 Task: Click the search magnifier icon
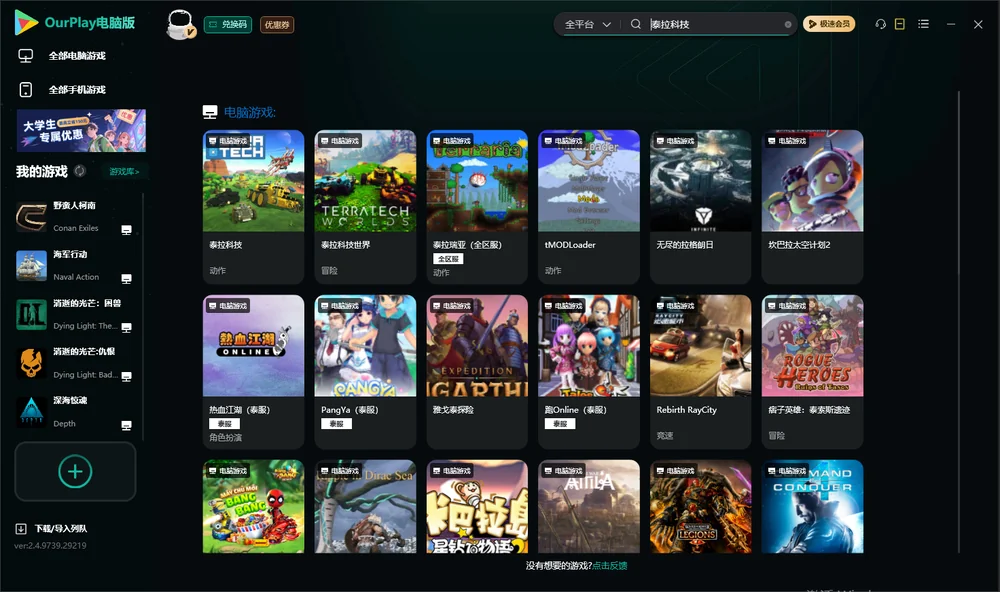pyautogui.click(x=636, y=24)
